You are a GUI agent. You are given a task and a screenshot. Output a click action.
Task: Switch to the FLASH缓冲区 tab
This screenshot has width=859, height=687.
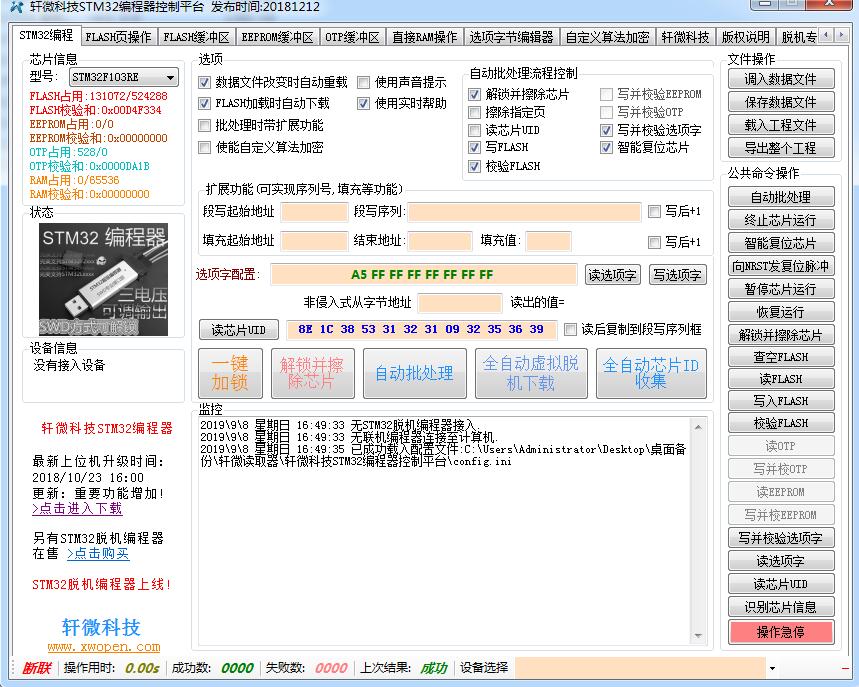pyautogui.click(x=197, y=38)
